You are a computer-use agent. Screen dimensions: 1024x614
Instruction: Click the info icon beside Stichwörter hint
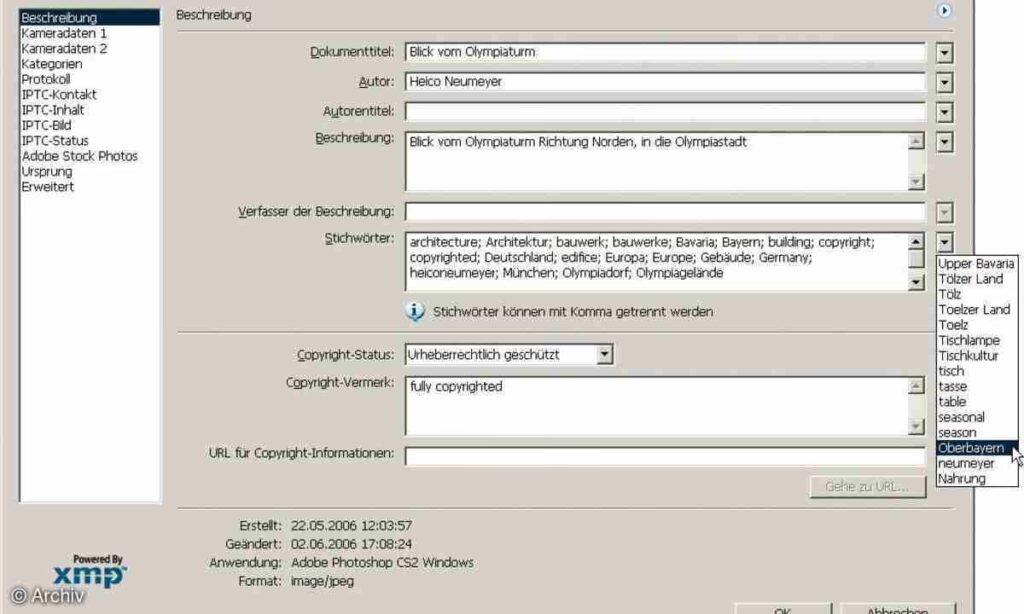point(415,312)
